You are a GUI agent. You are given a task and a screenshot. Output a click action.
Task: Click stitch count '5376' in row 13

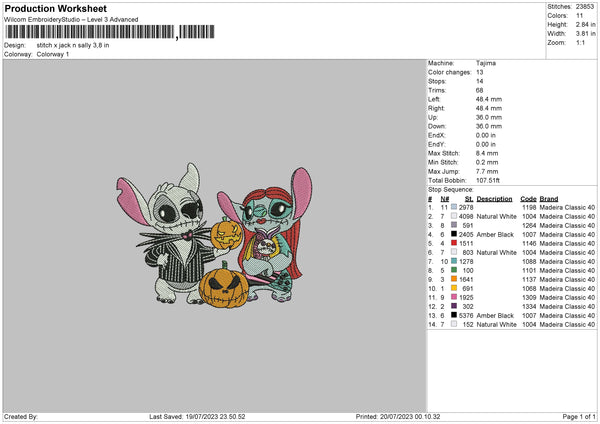tap(466, 315)
